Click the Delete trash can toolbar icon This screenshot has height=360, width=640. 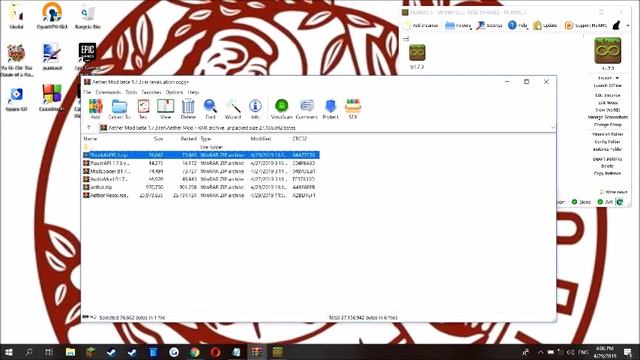tap(188, 109)
